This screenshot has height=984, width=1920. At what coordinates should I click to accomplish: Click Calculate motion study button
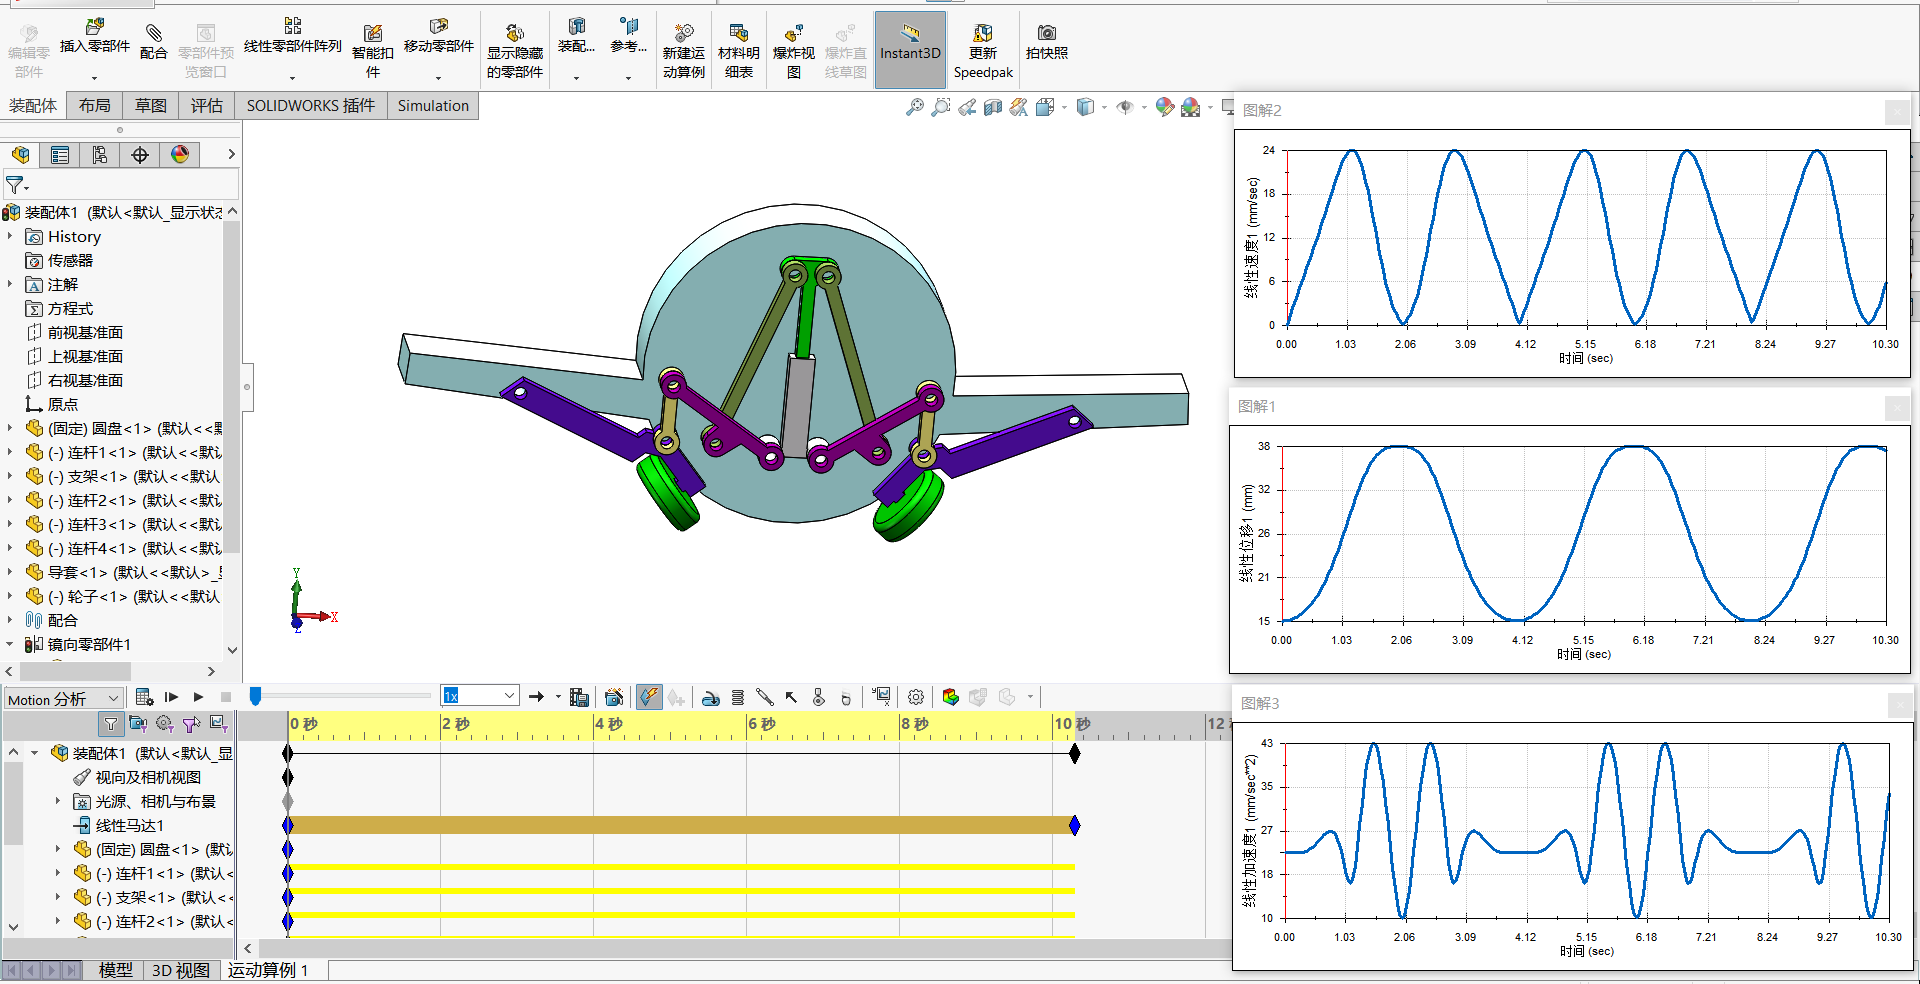144,697
